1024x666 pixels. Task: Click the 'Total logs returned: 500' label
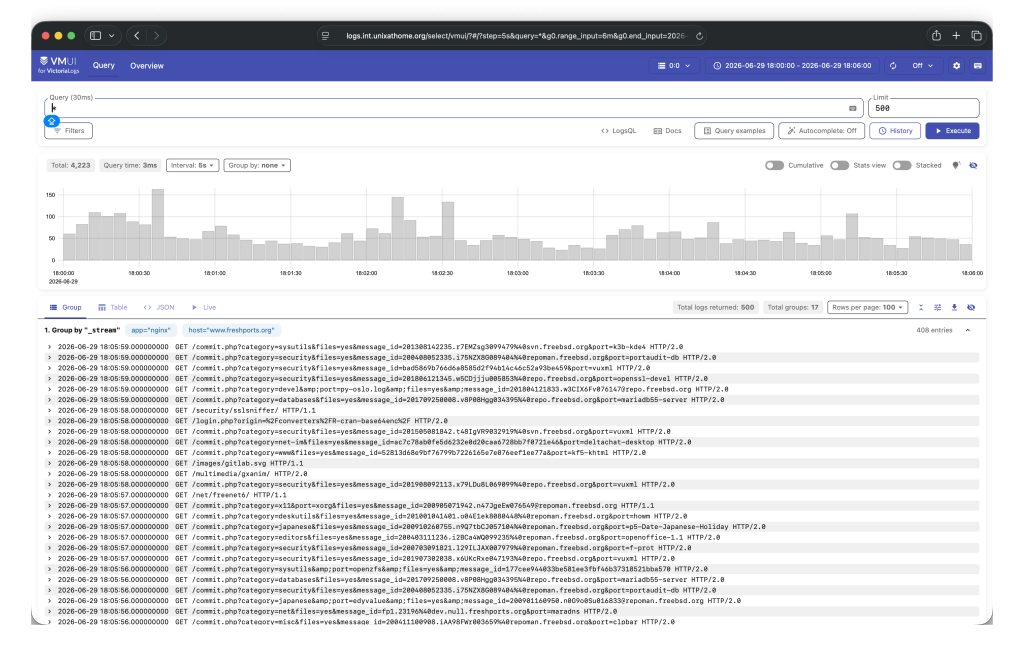pyautogui.click(x=715, y=308)
